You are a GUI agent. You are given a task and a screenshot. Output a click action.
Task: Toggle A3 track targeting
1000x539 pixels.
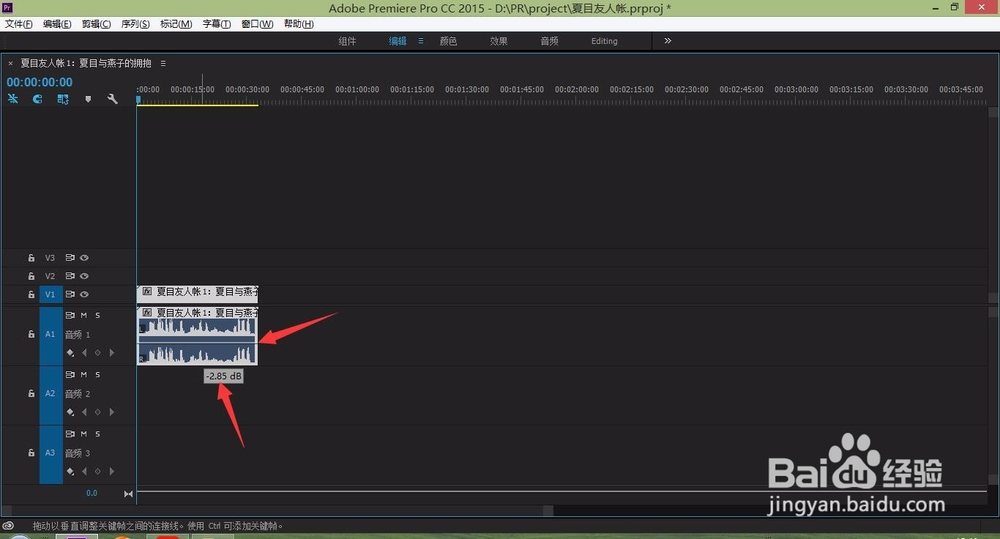50,453
